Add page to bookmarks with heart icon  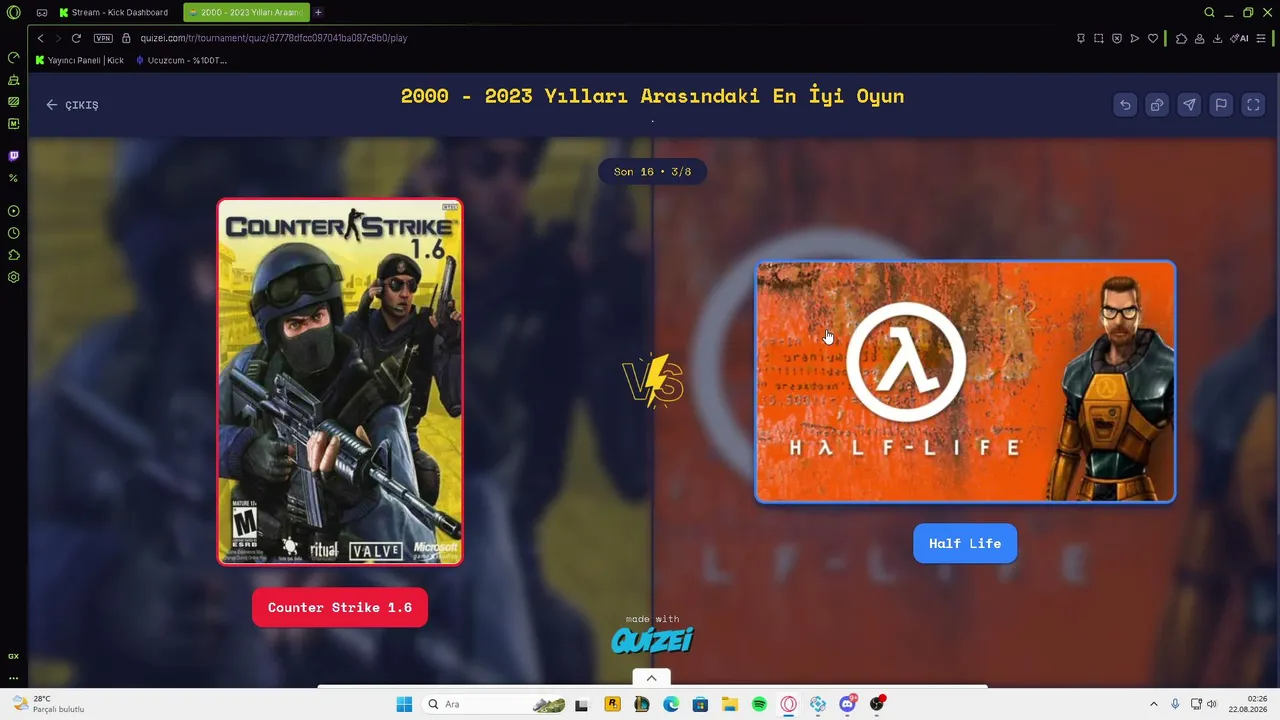1153,38
